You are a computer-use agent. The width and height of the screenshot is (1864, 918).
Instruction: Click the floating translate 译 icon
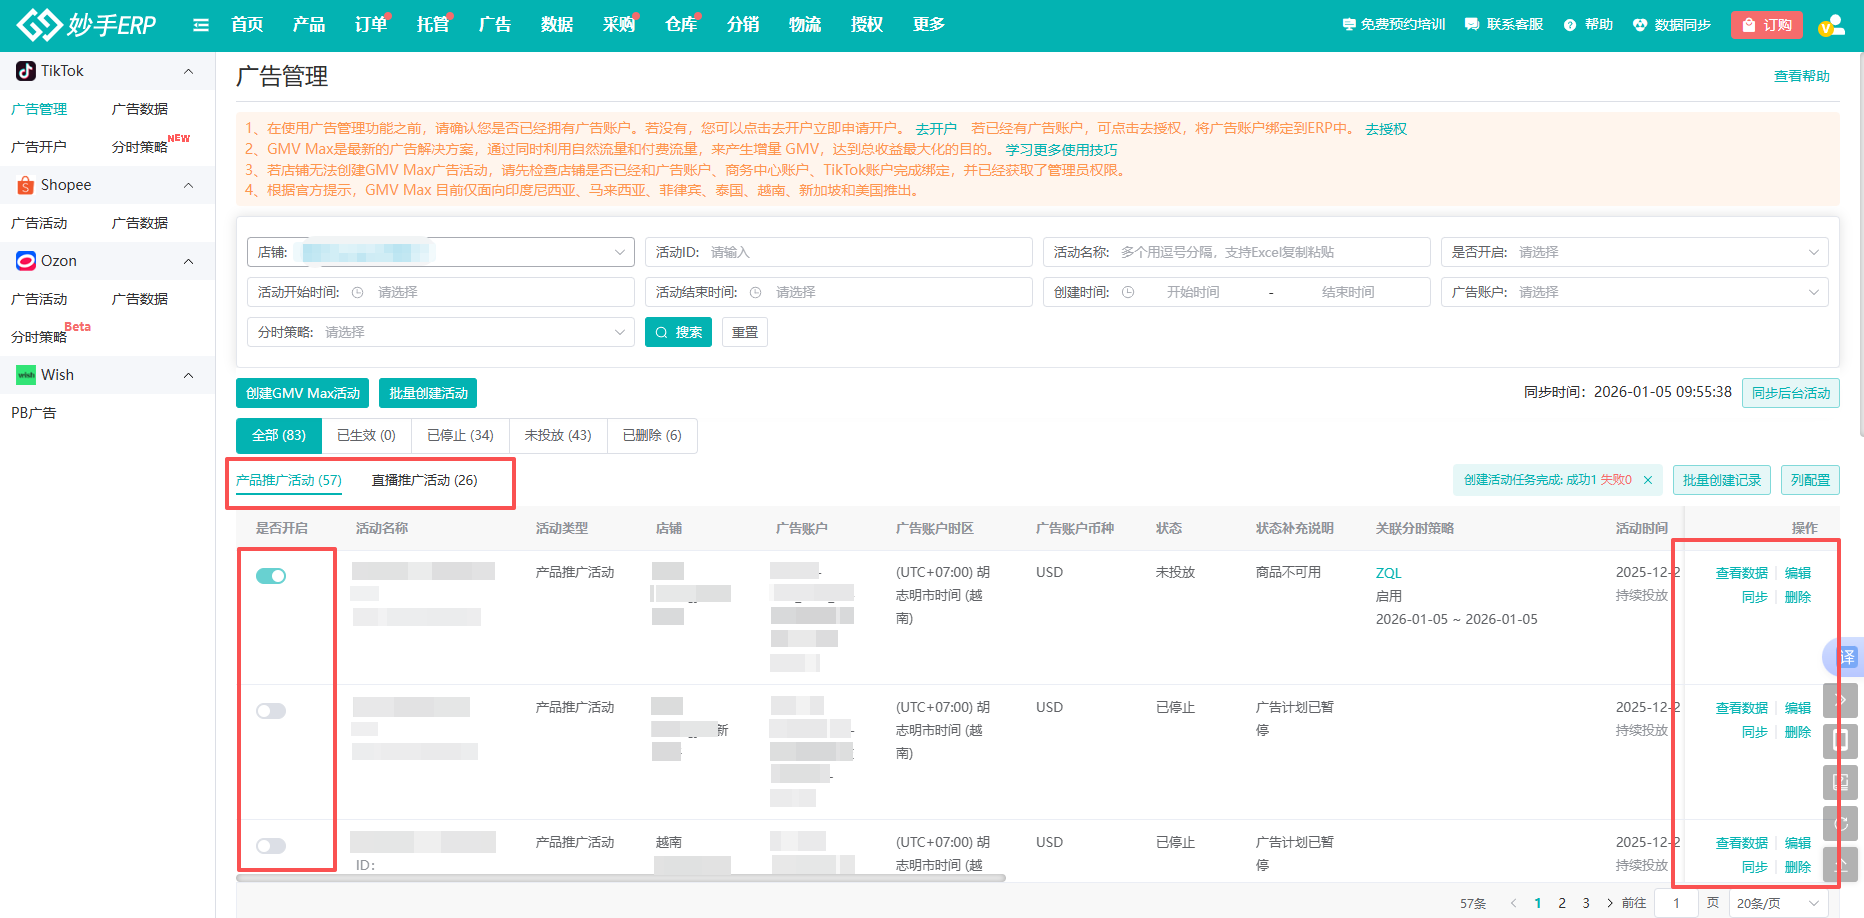1846,657
